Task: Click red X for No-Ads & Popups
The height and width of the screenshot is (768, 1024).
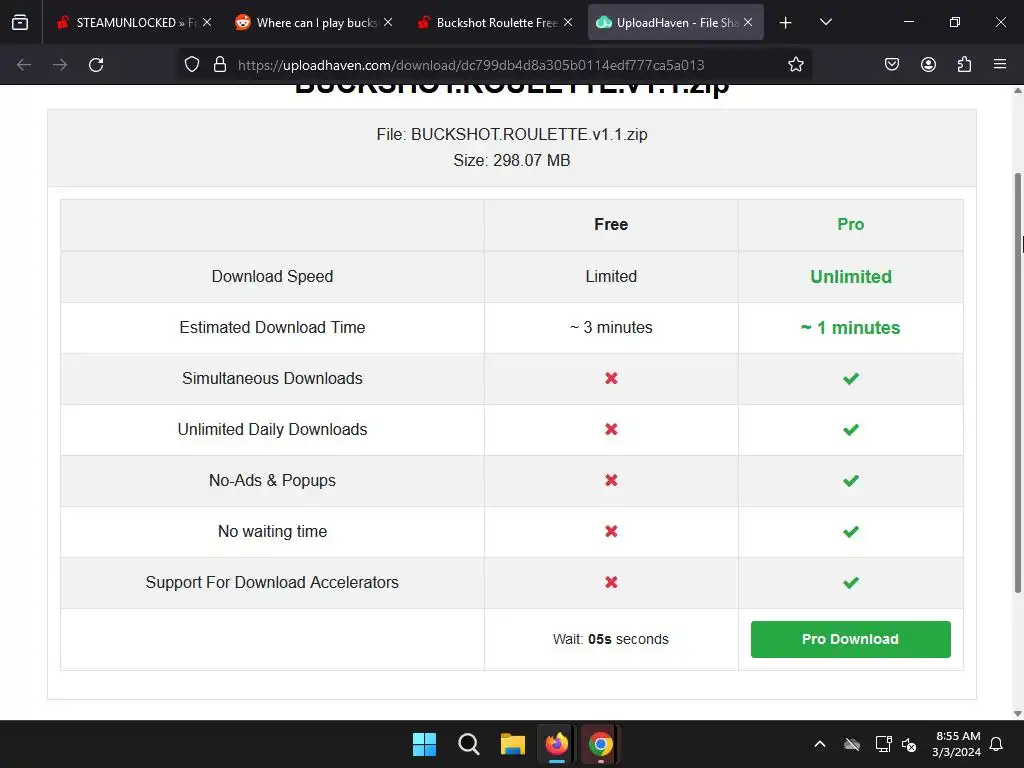Action: pos(611,480)
